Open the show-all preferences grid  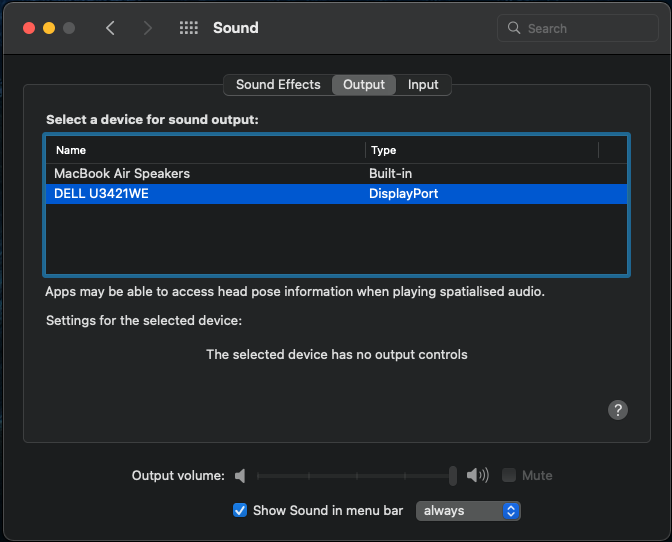click(x=188, y=28)
